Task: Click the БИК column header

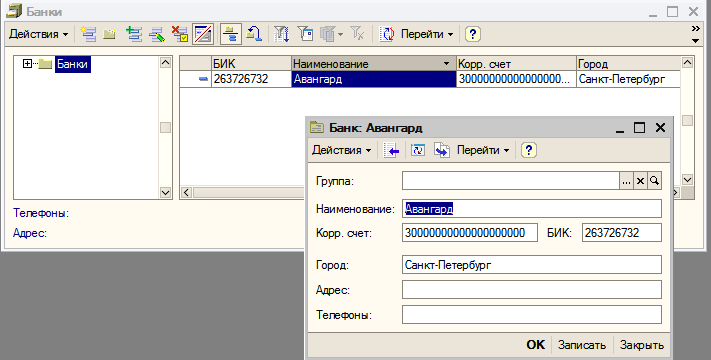Action: click(x=251, y=63)
